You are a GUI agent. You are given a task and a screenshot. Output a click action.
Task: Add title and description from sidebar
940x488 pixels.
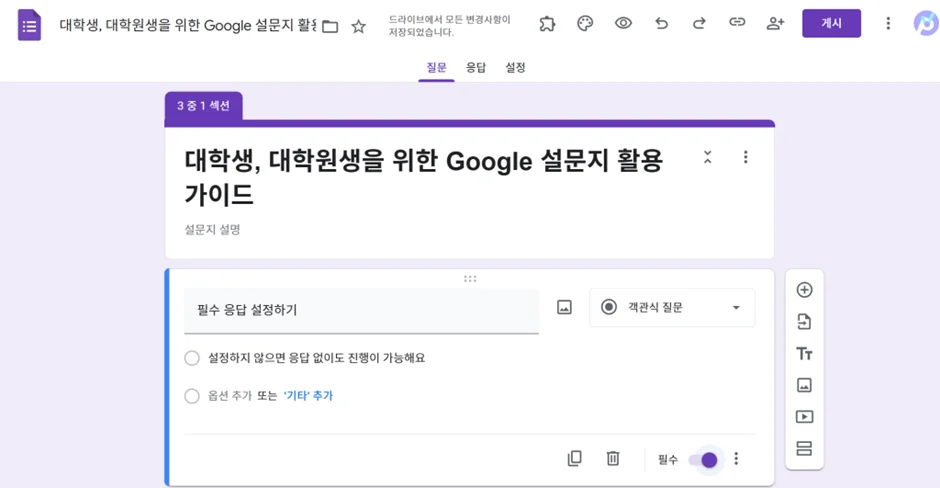(x=804, y=354)
